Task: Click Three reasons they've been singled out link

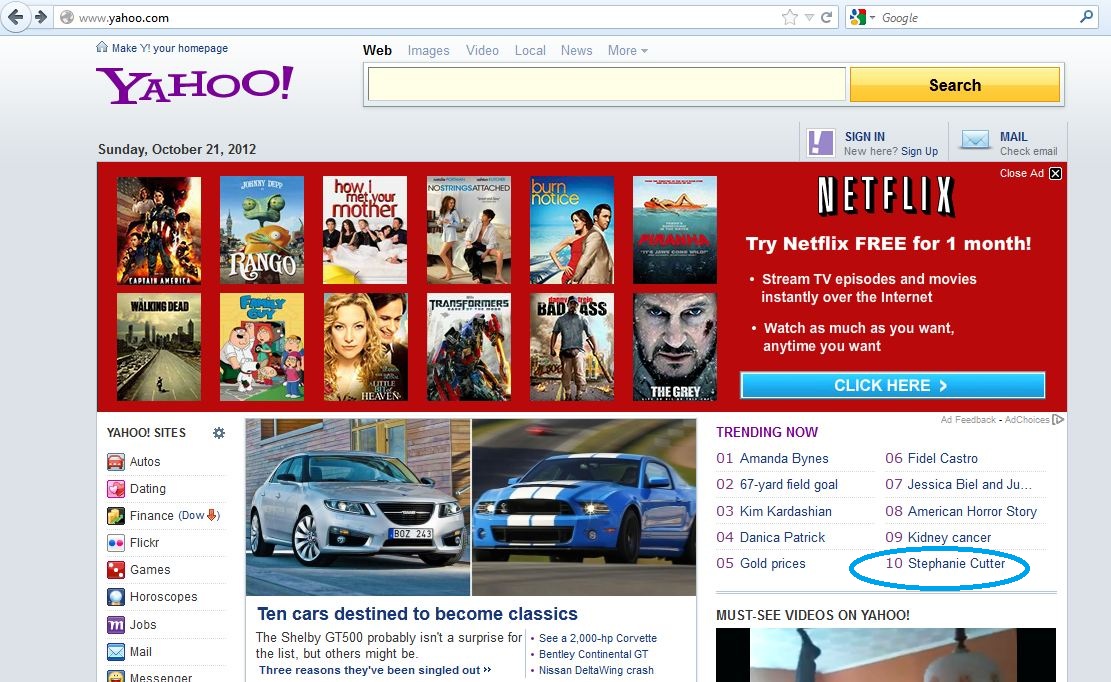Action: (x=375, y=670)
